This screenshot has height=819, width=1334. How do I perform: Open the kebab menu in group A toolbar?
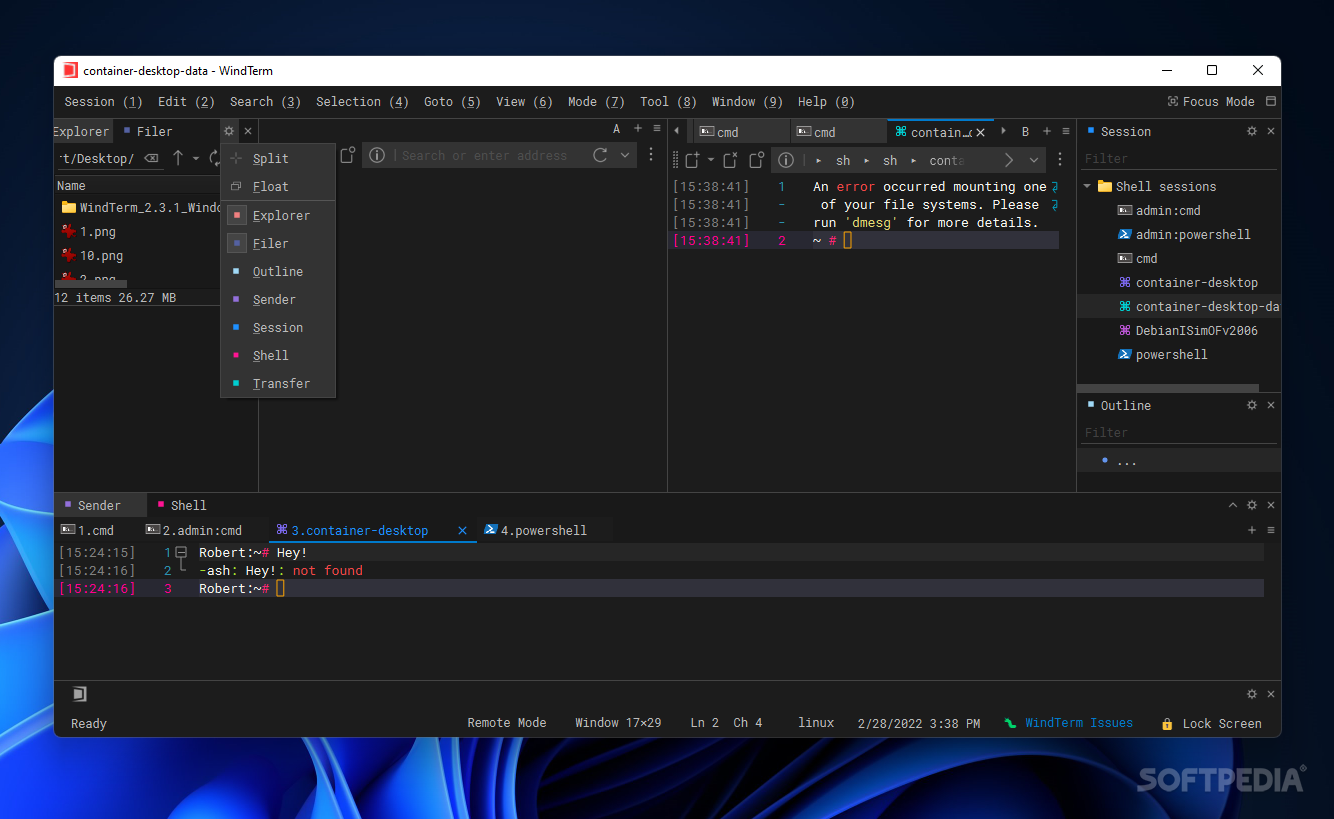[651, 155]
